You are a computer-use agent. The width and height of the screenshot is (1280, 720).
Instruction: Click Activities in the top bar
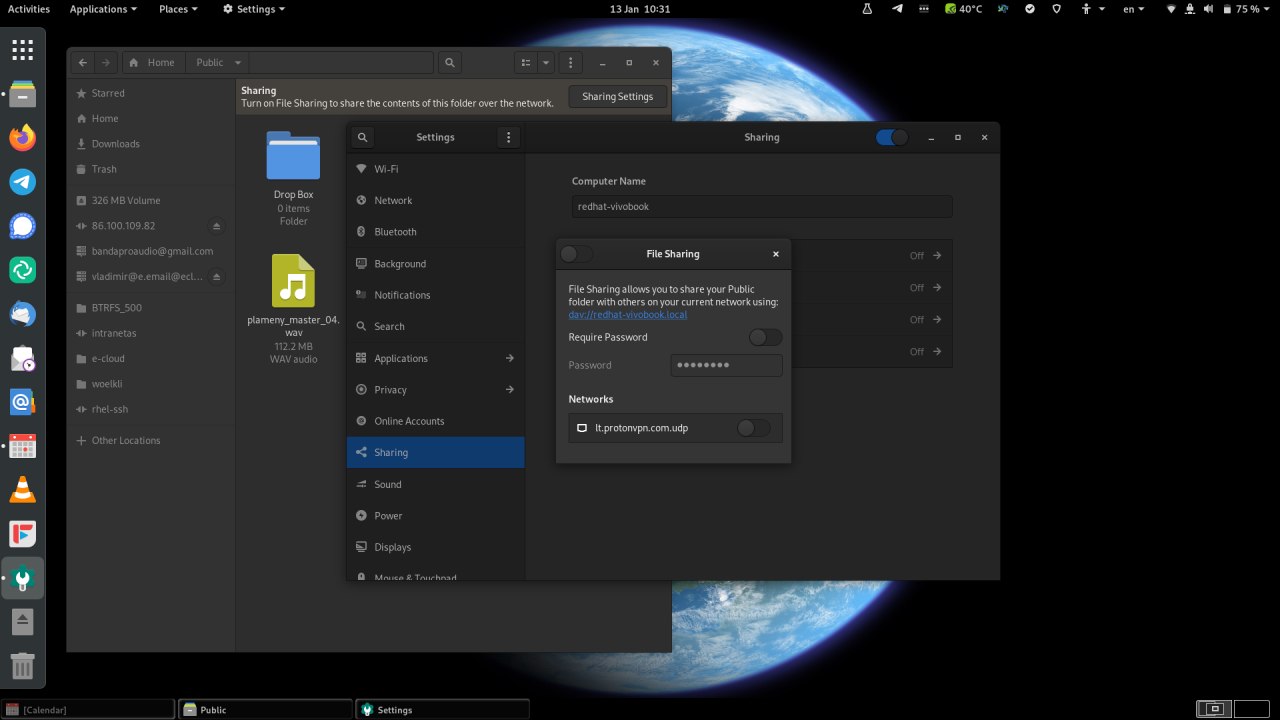click(x=29, y=9)
